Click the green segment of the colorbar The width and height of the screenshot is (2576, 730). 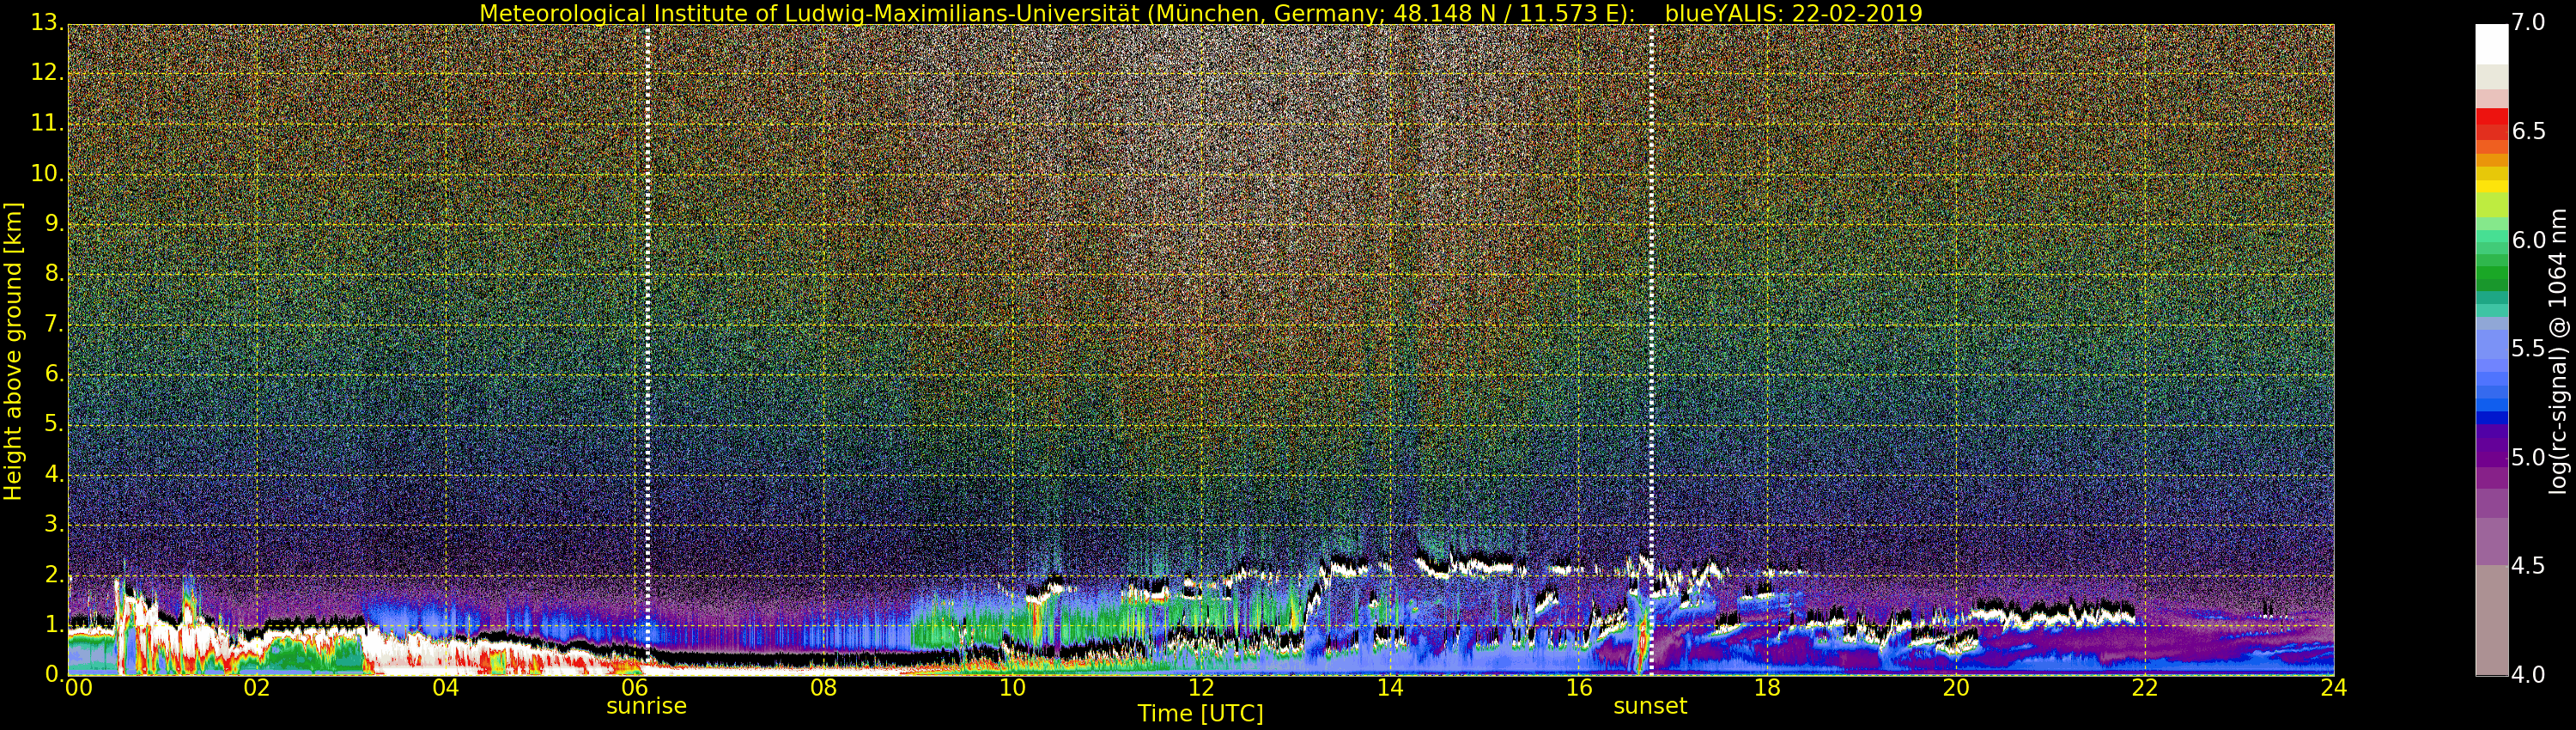coord(2491,273)
